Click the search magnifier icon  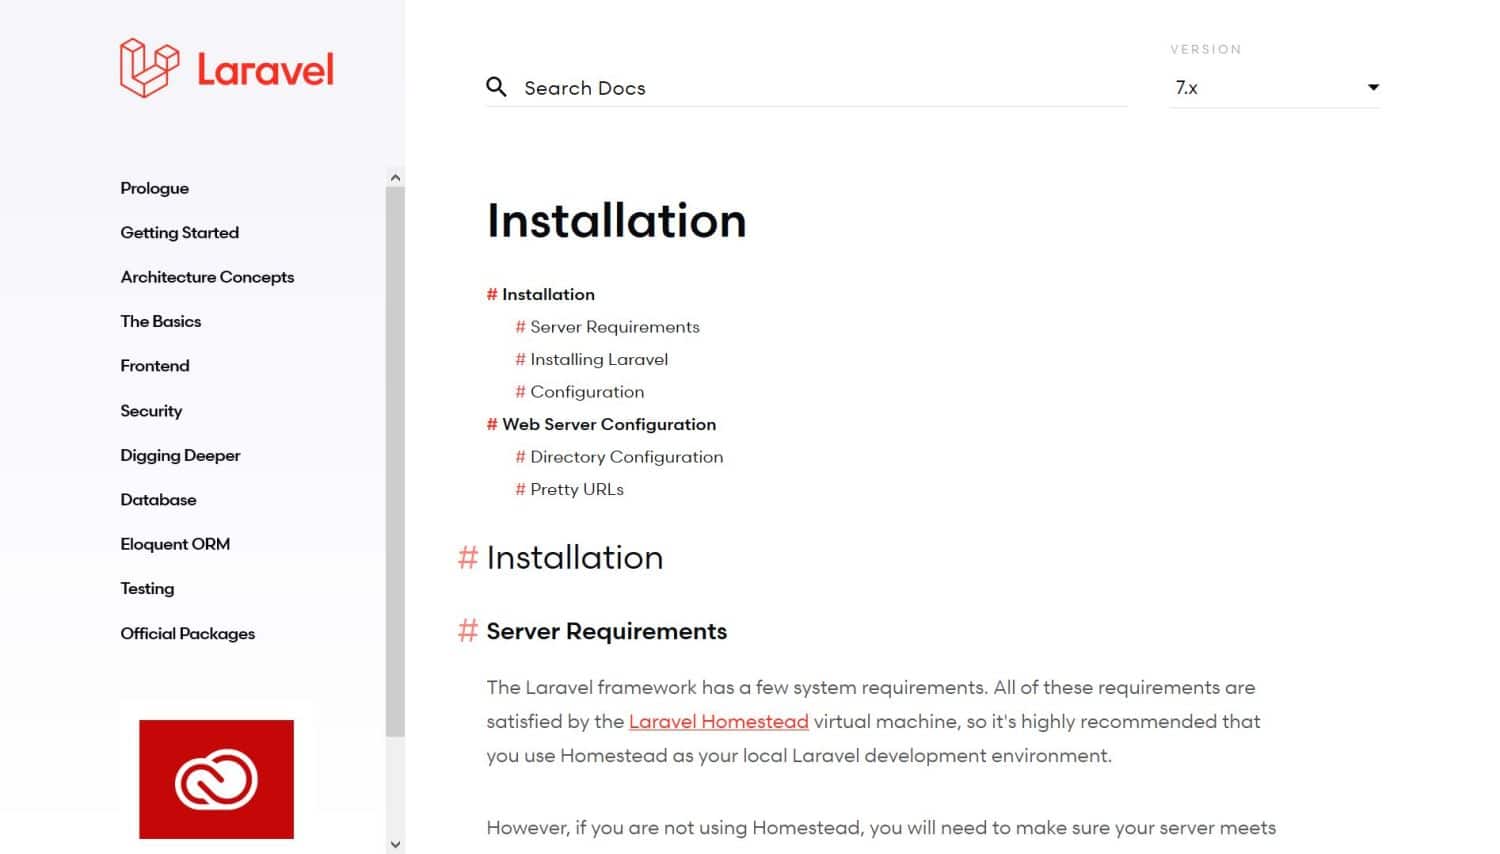tap(497, 87)
